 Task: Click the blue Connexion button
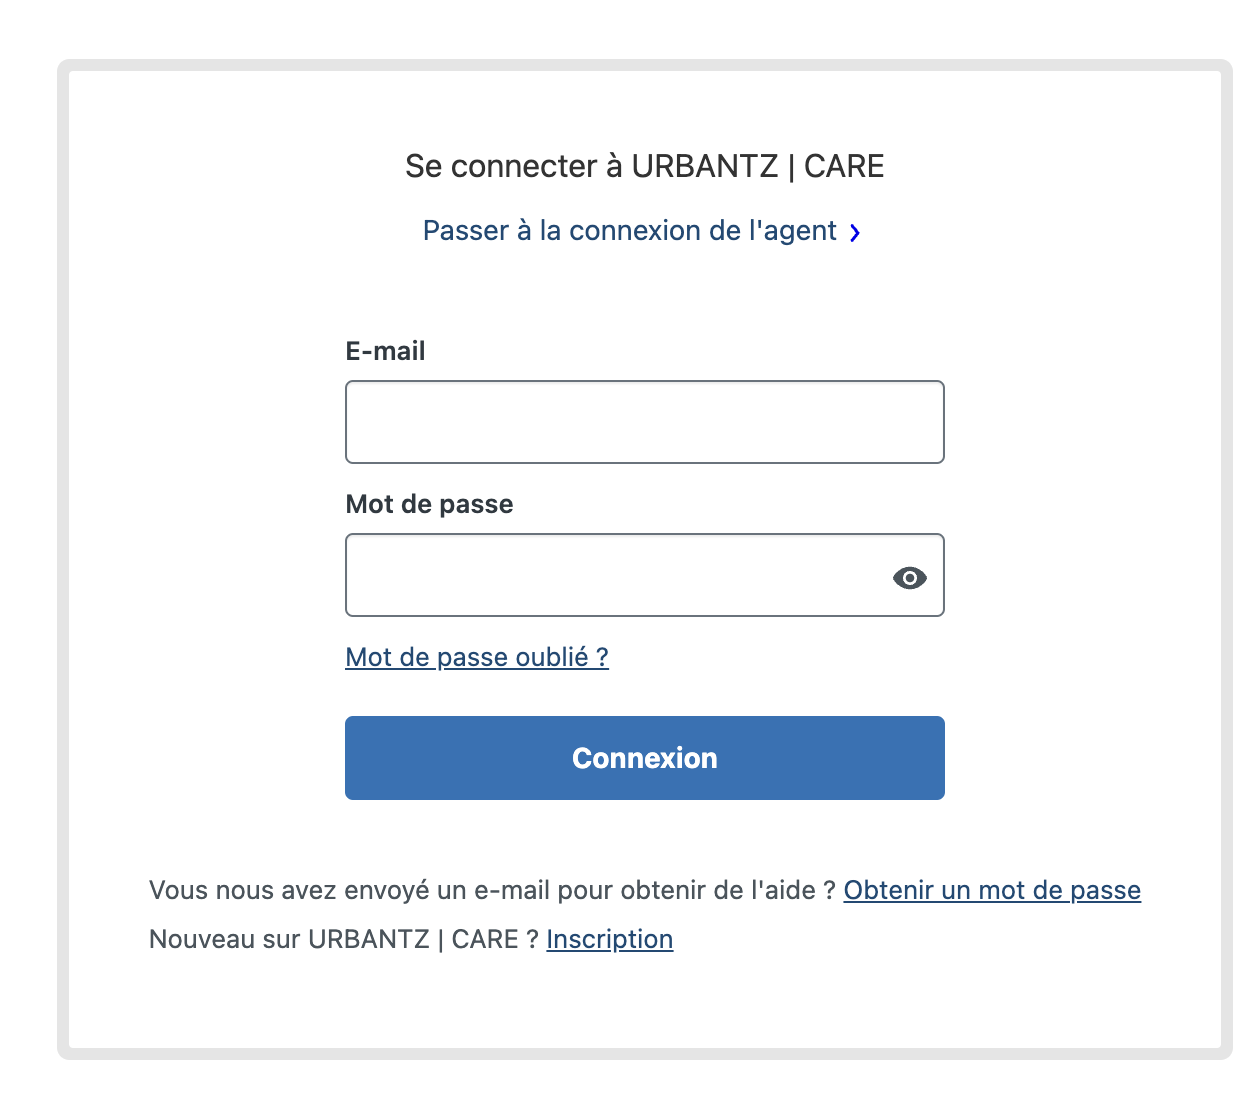[x=645, y=758]
